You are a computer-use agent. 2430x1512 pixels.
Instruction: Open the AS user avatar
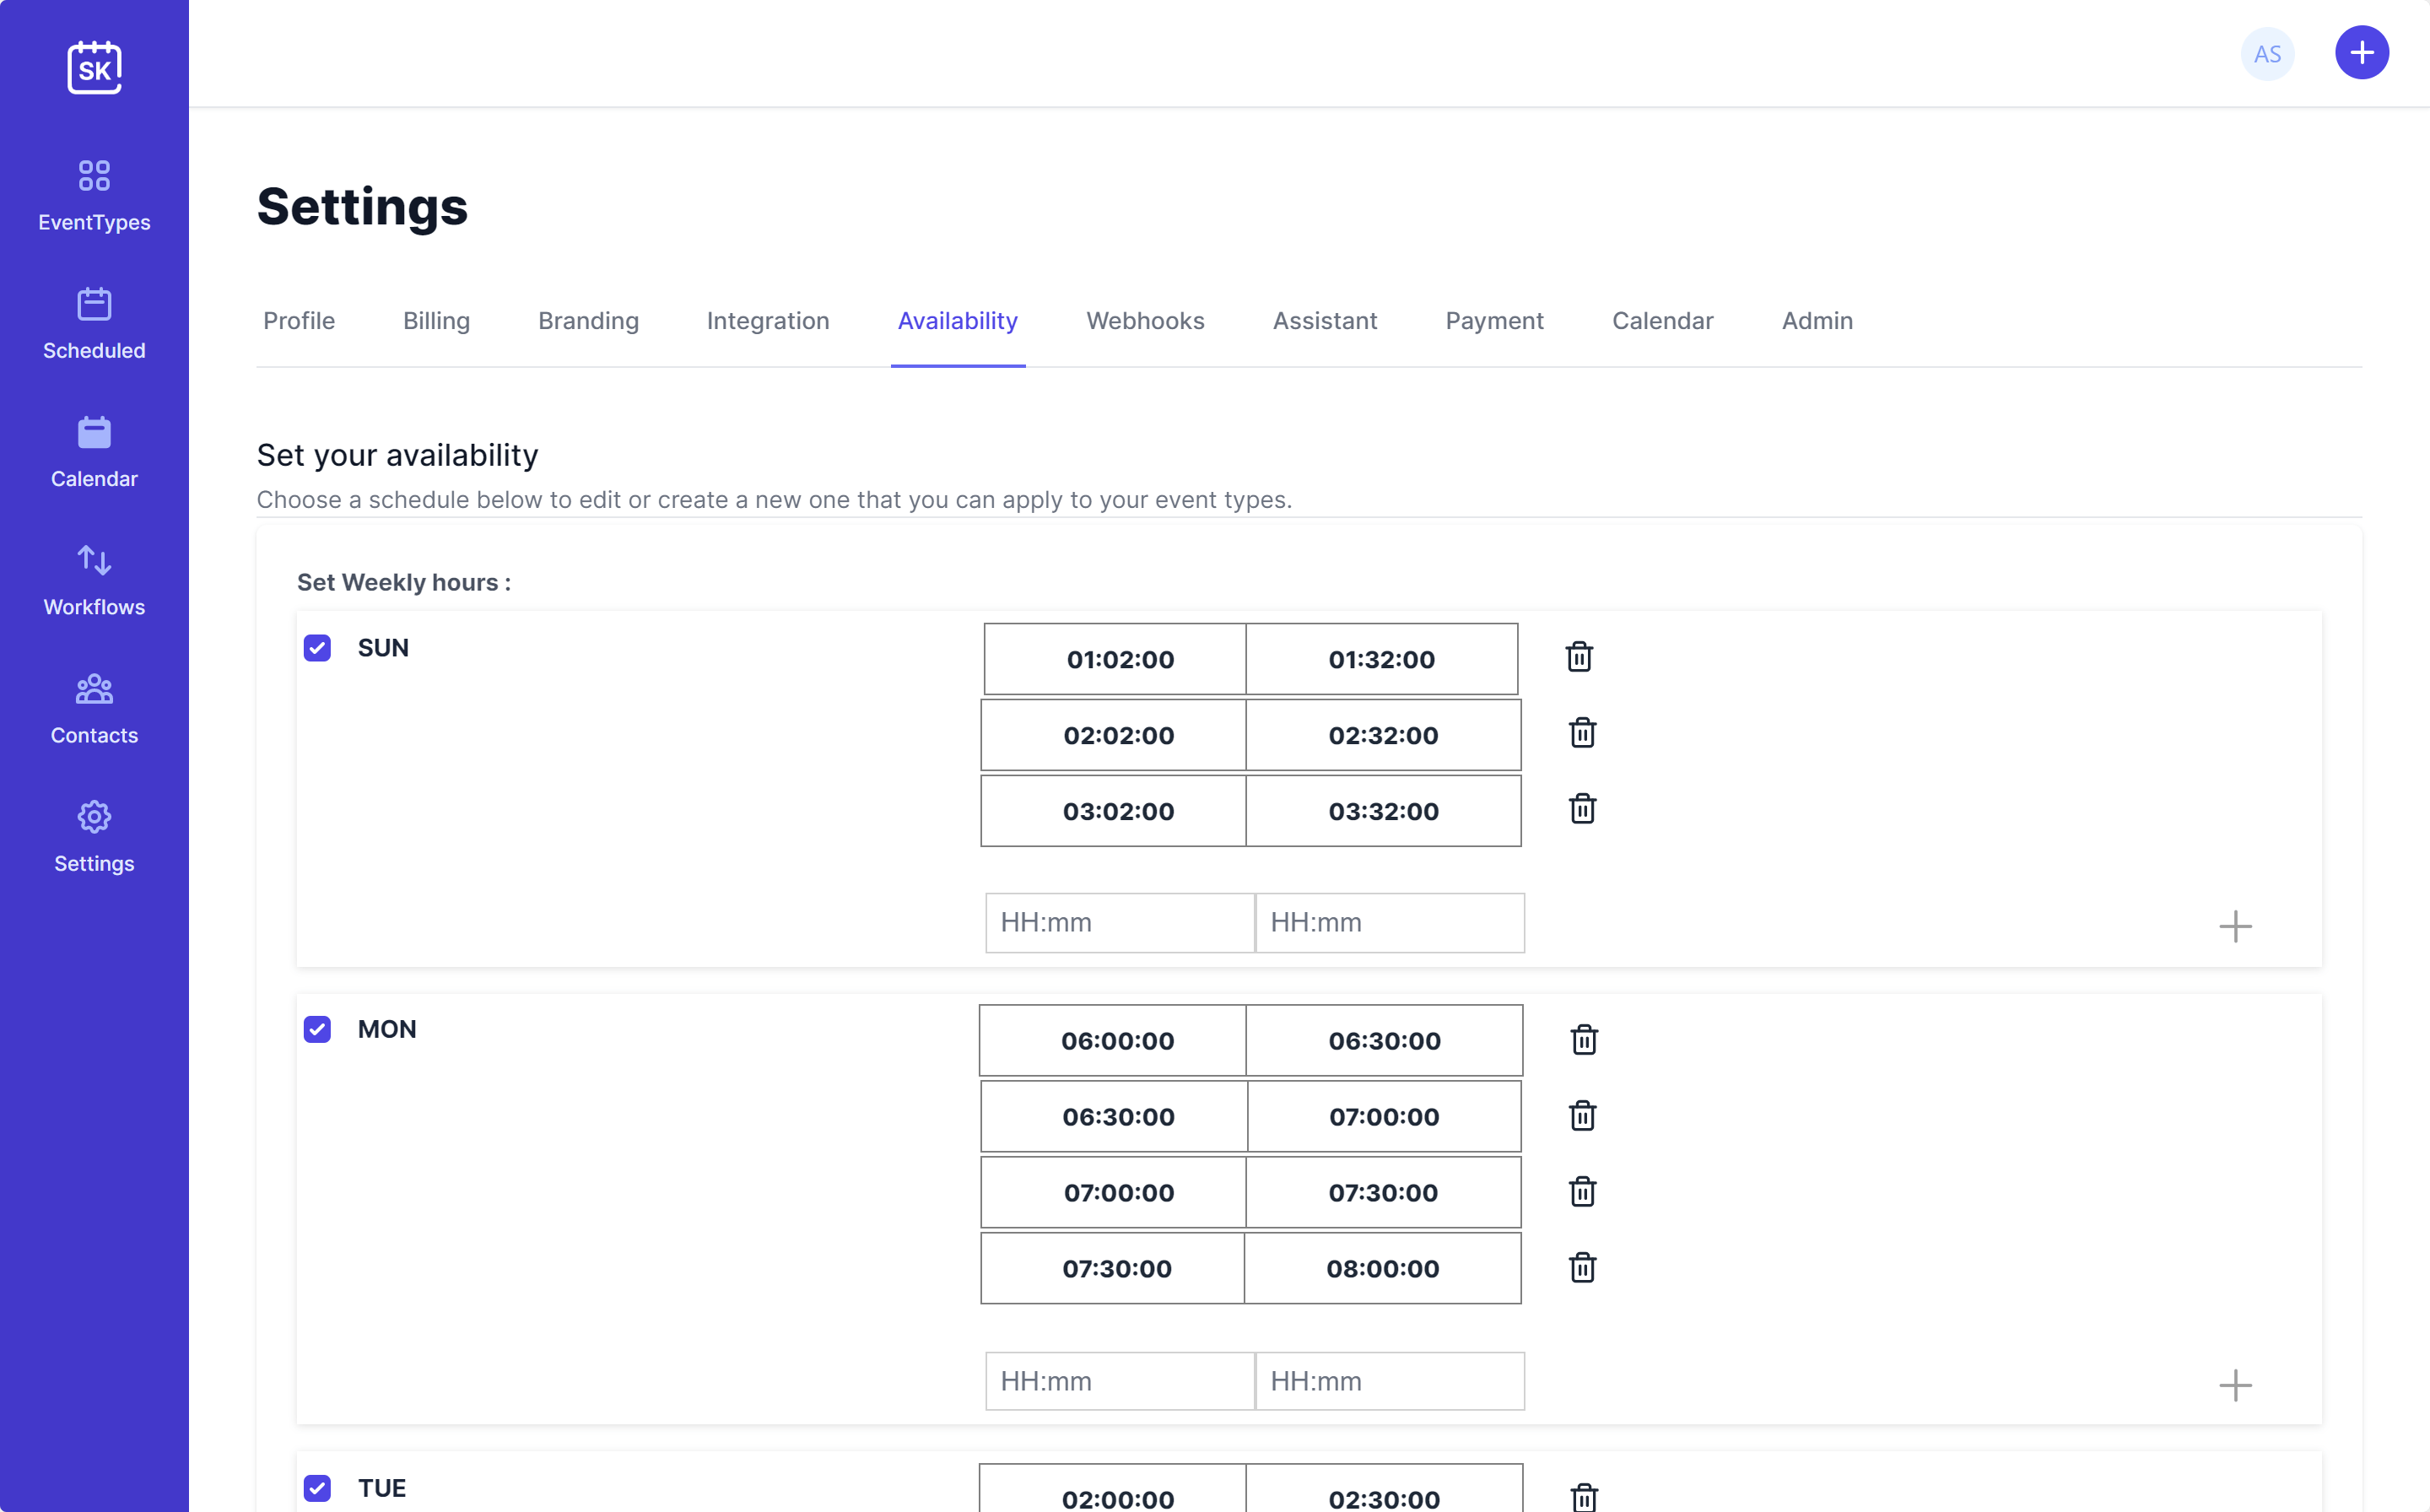[2267, 54]
